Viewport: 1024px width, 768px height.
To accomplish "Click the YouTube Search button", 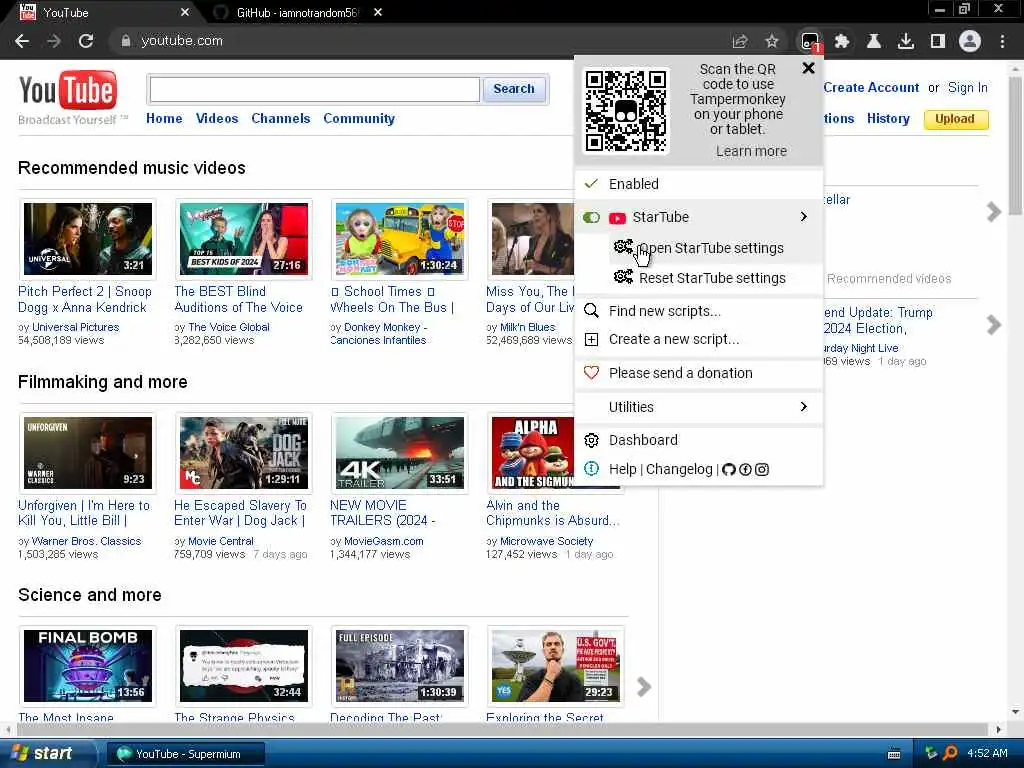I will [514, 89].
